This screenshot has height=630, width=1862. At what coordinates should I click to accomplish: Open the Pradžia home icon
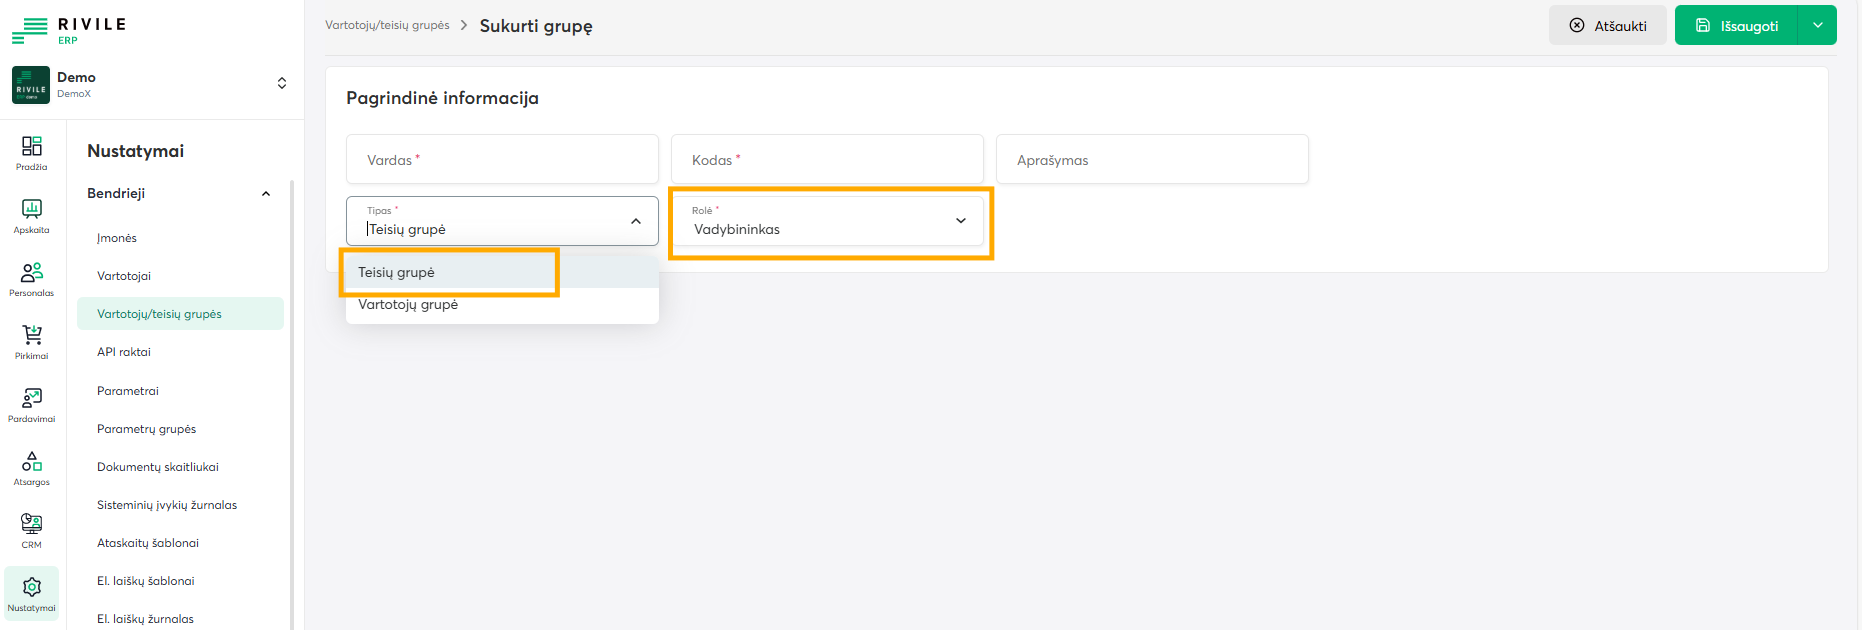[x=32, y=152]
